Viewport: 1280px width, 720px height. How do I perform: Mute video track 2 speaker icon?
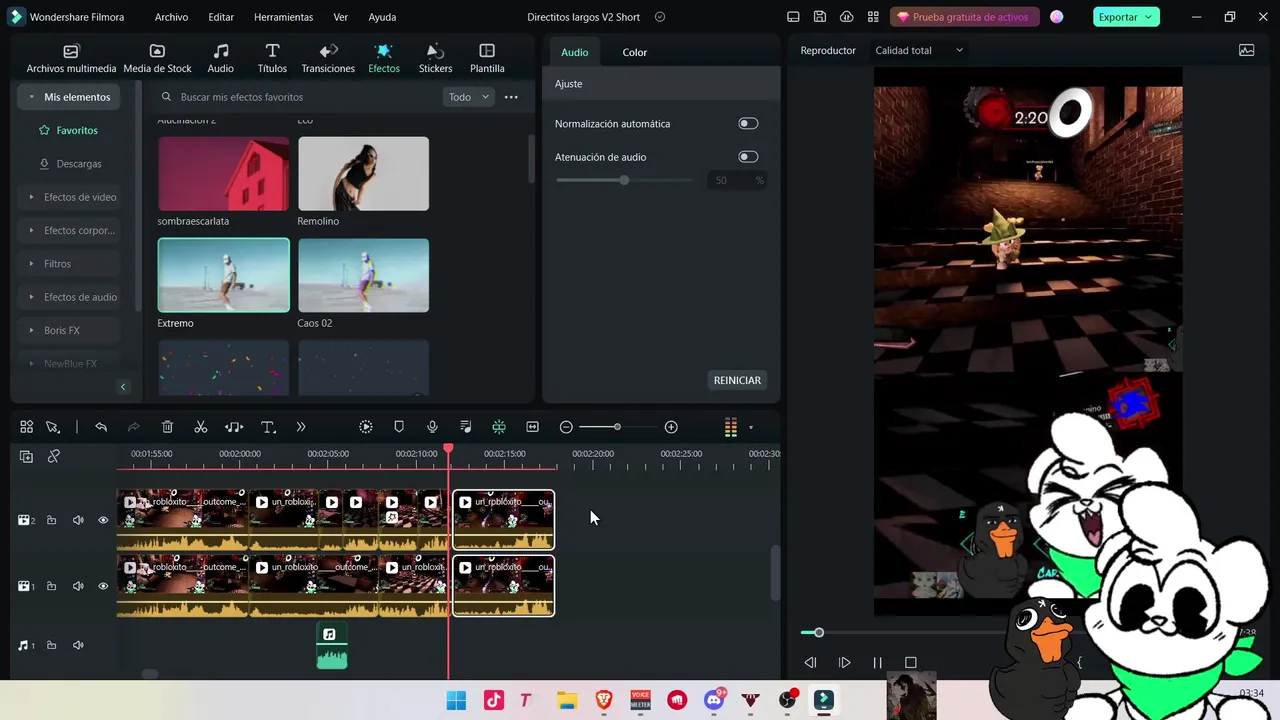coord(78,520)
